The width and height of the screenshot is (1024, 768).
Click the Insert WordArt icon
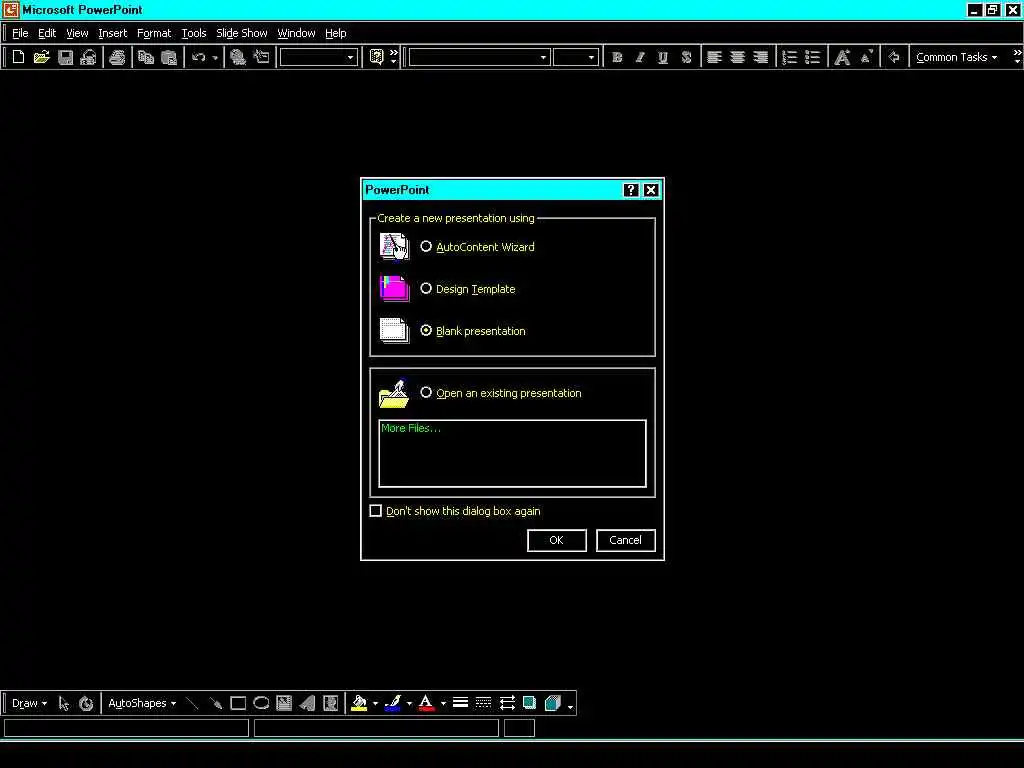click(308, 703)
